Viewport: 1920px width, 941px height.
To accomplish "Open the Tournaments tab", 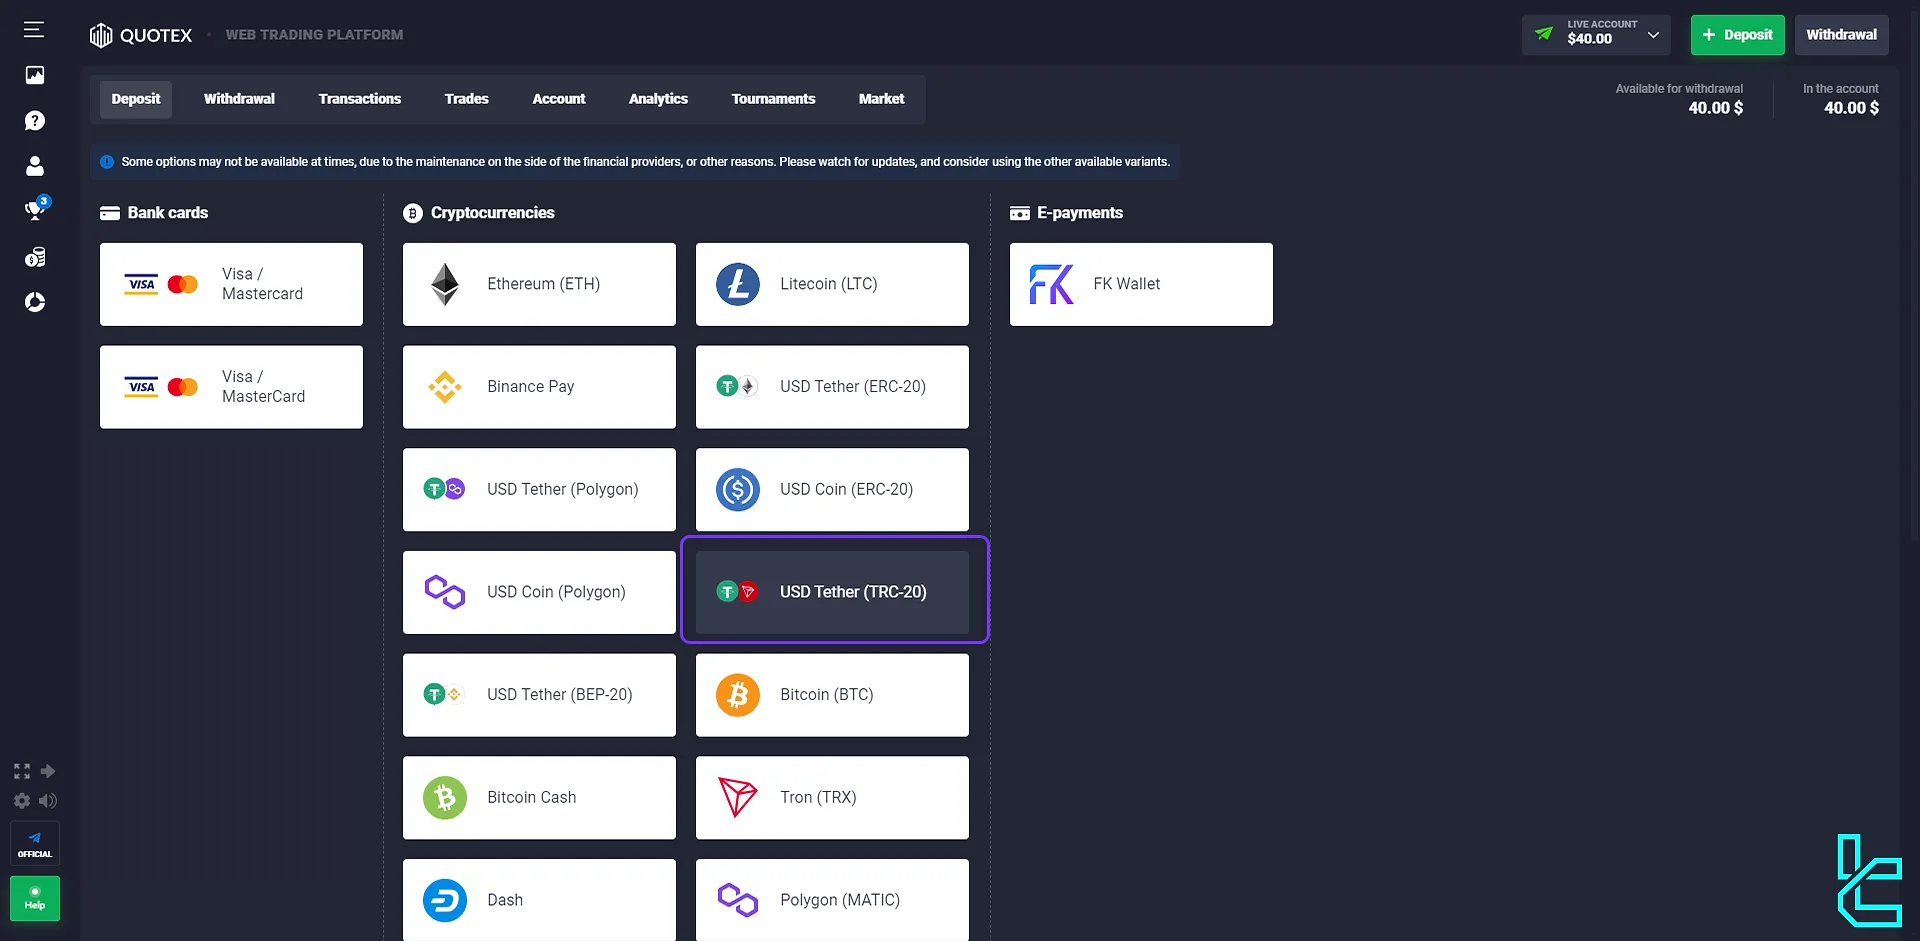I will tap(773, 99).
